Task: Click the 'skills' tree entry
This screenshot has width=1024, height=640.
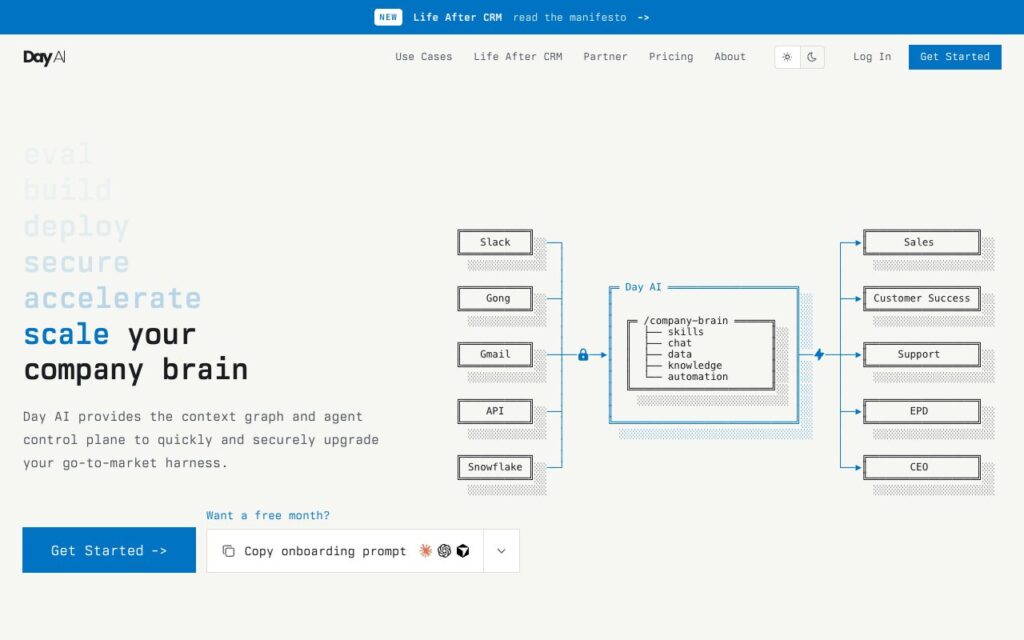Action: (x=686, y=332)
